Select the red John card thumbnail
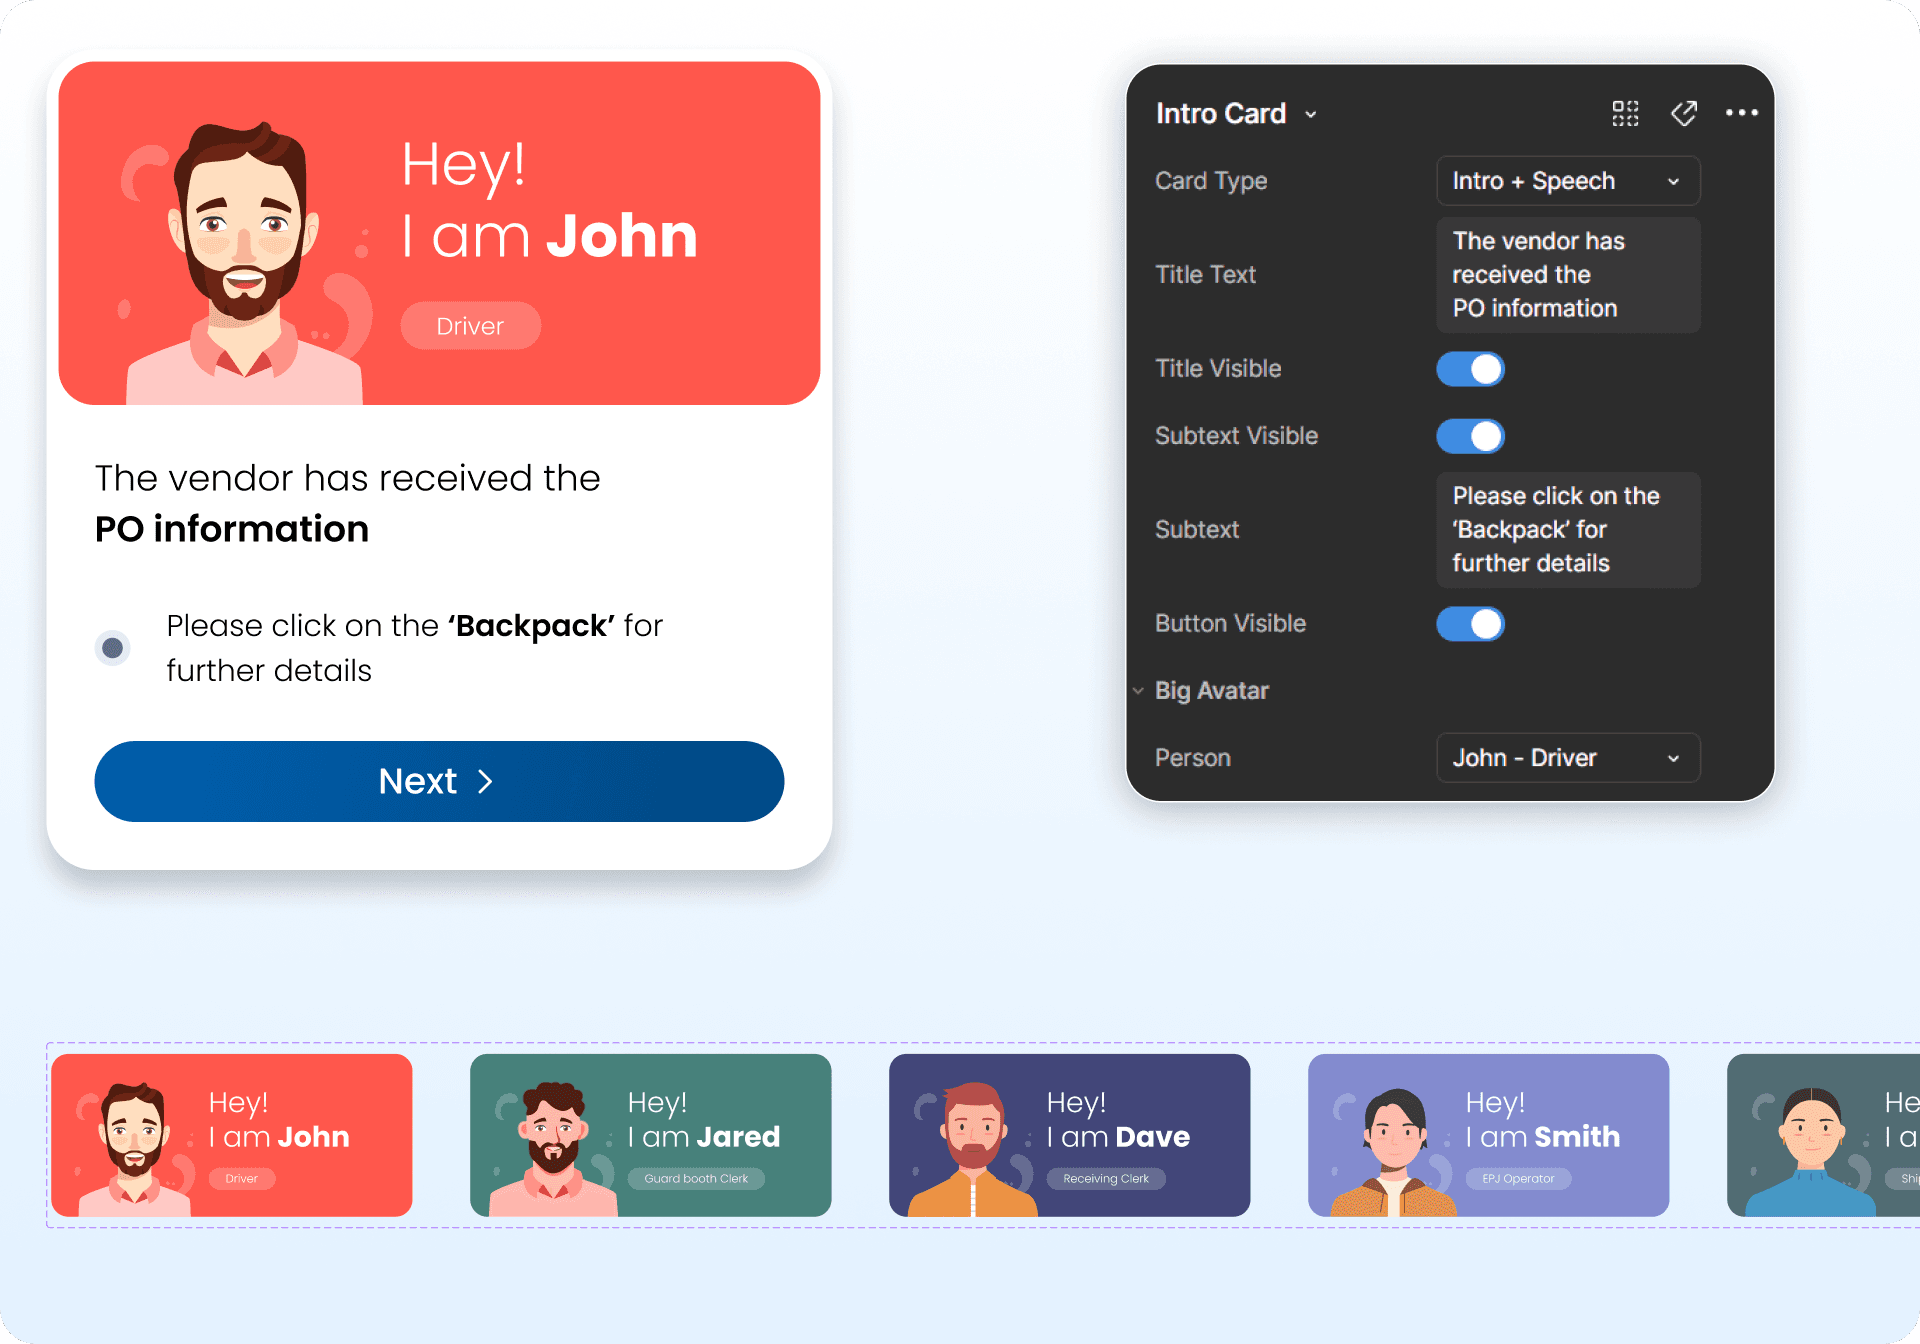Screen dimensions: 1920x1344 [232, 1135]
